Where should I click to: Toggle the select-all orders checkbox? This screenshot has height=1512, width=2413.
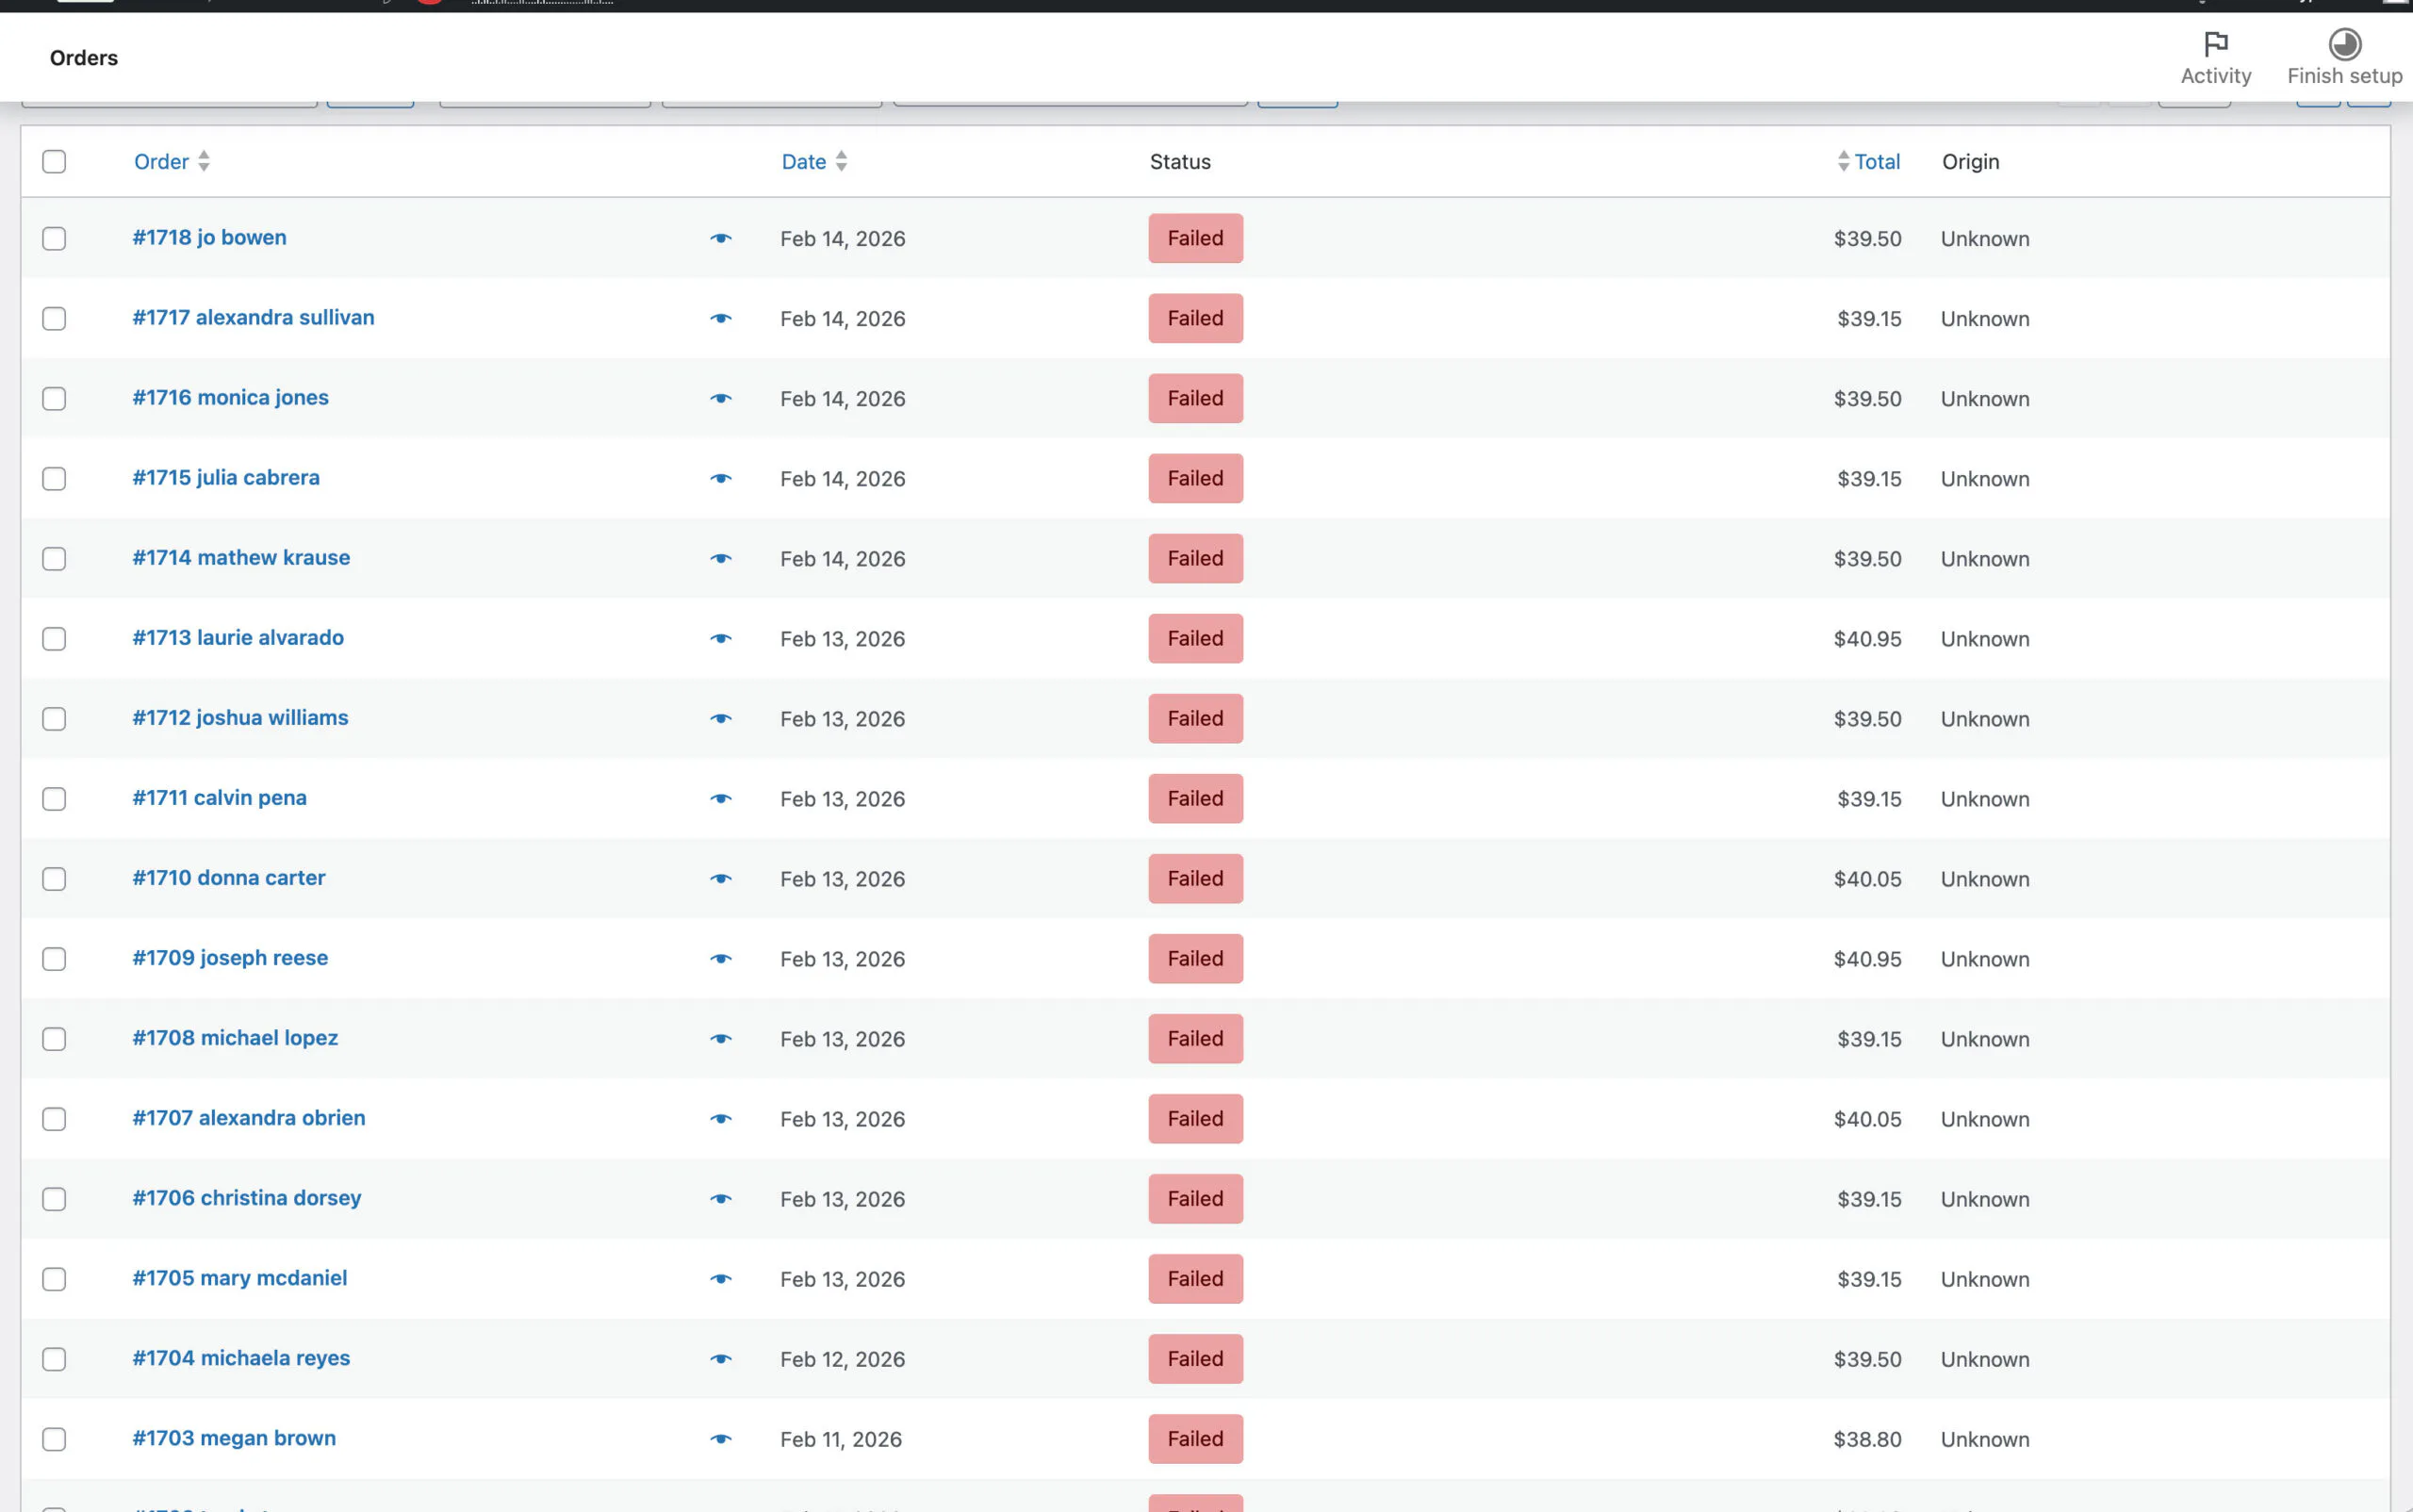click(x=54, y=161)
